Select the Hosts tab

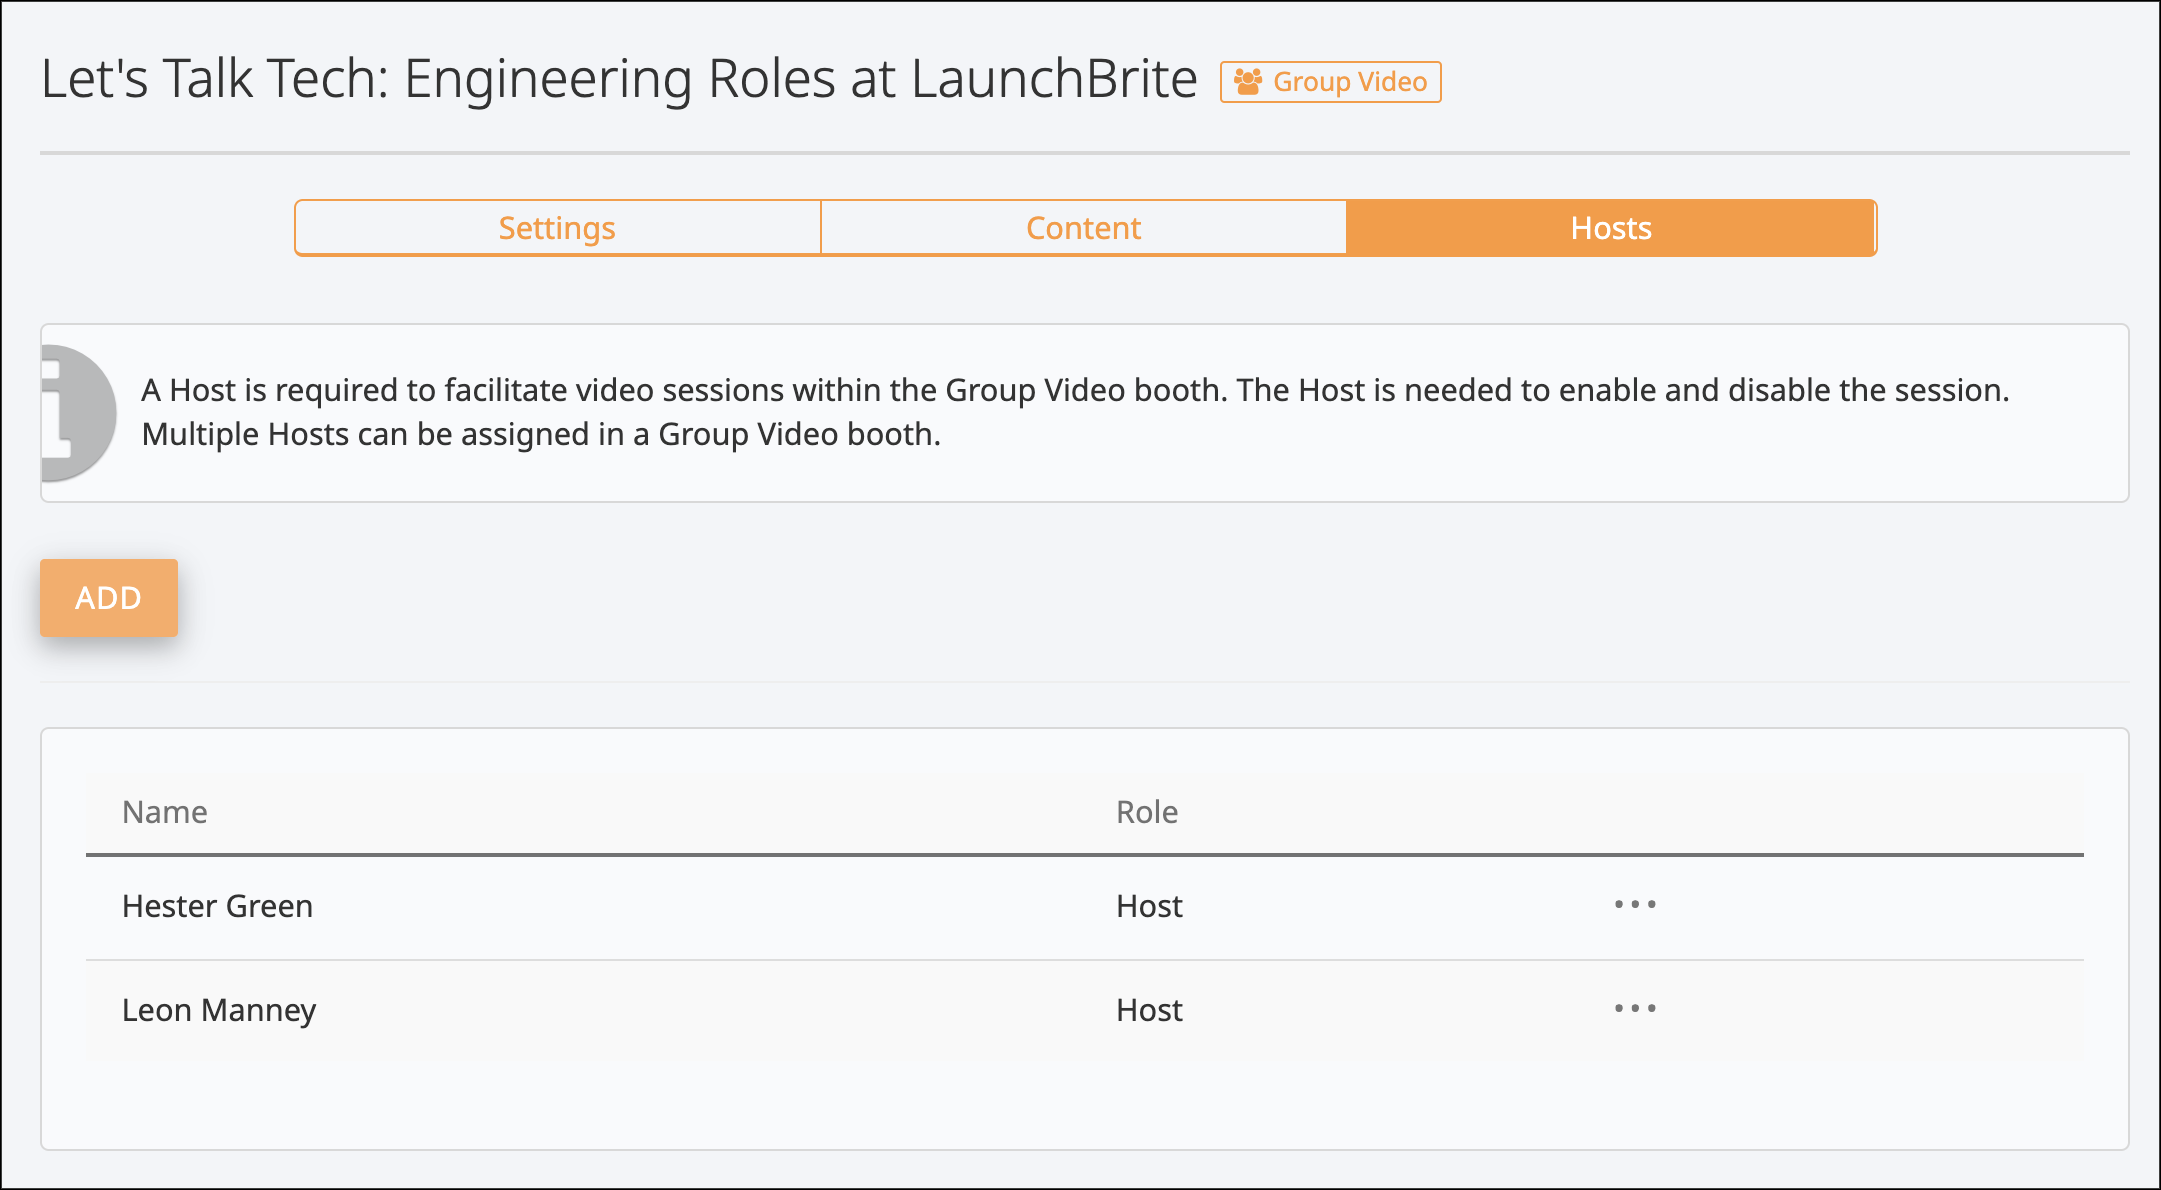pyautogui.click(x=1610, y=228)
